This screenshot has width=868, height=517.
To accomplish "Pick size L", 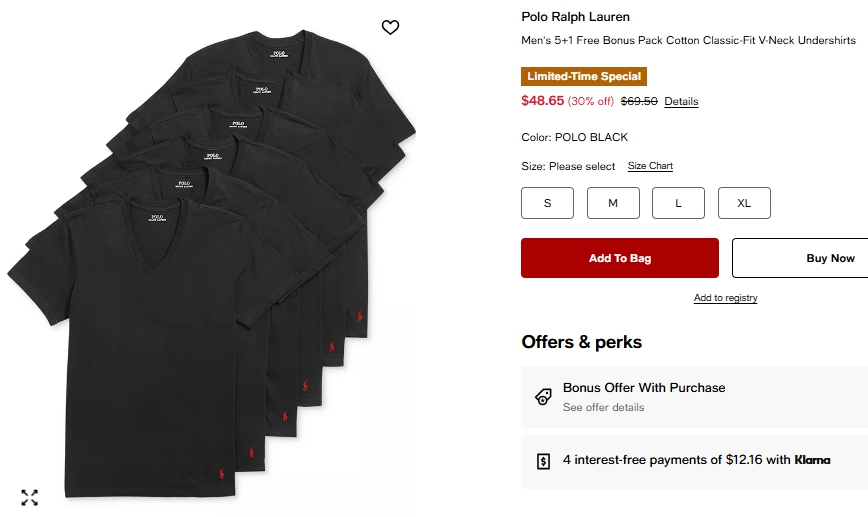I will pyautogui.click(x=678, y=203).
